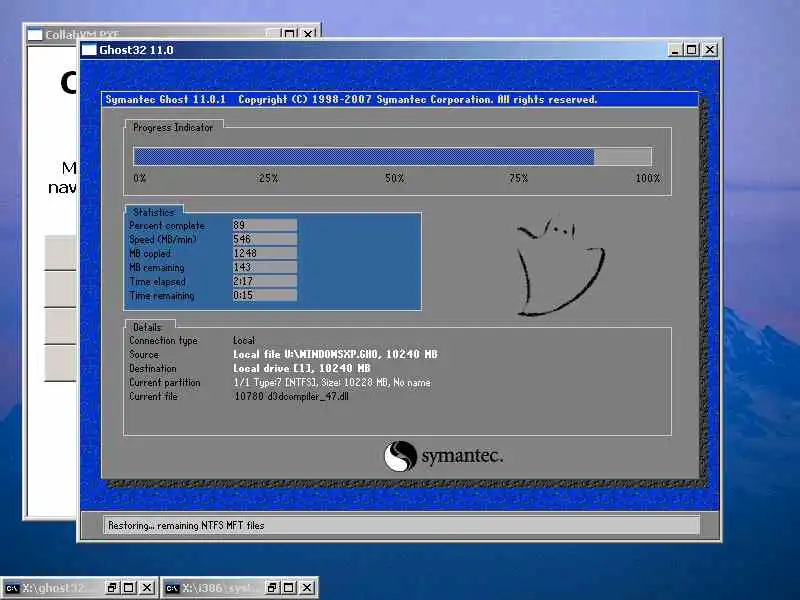The width and height of the screenshot is (800, 600).
Task: Maximize the Ghost32 11.0 window
Action: click(692, 49)
